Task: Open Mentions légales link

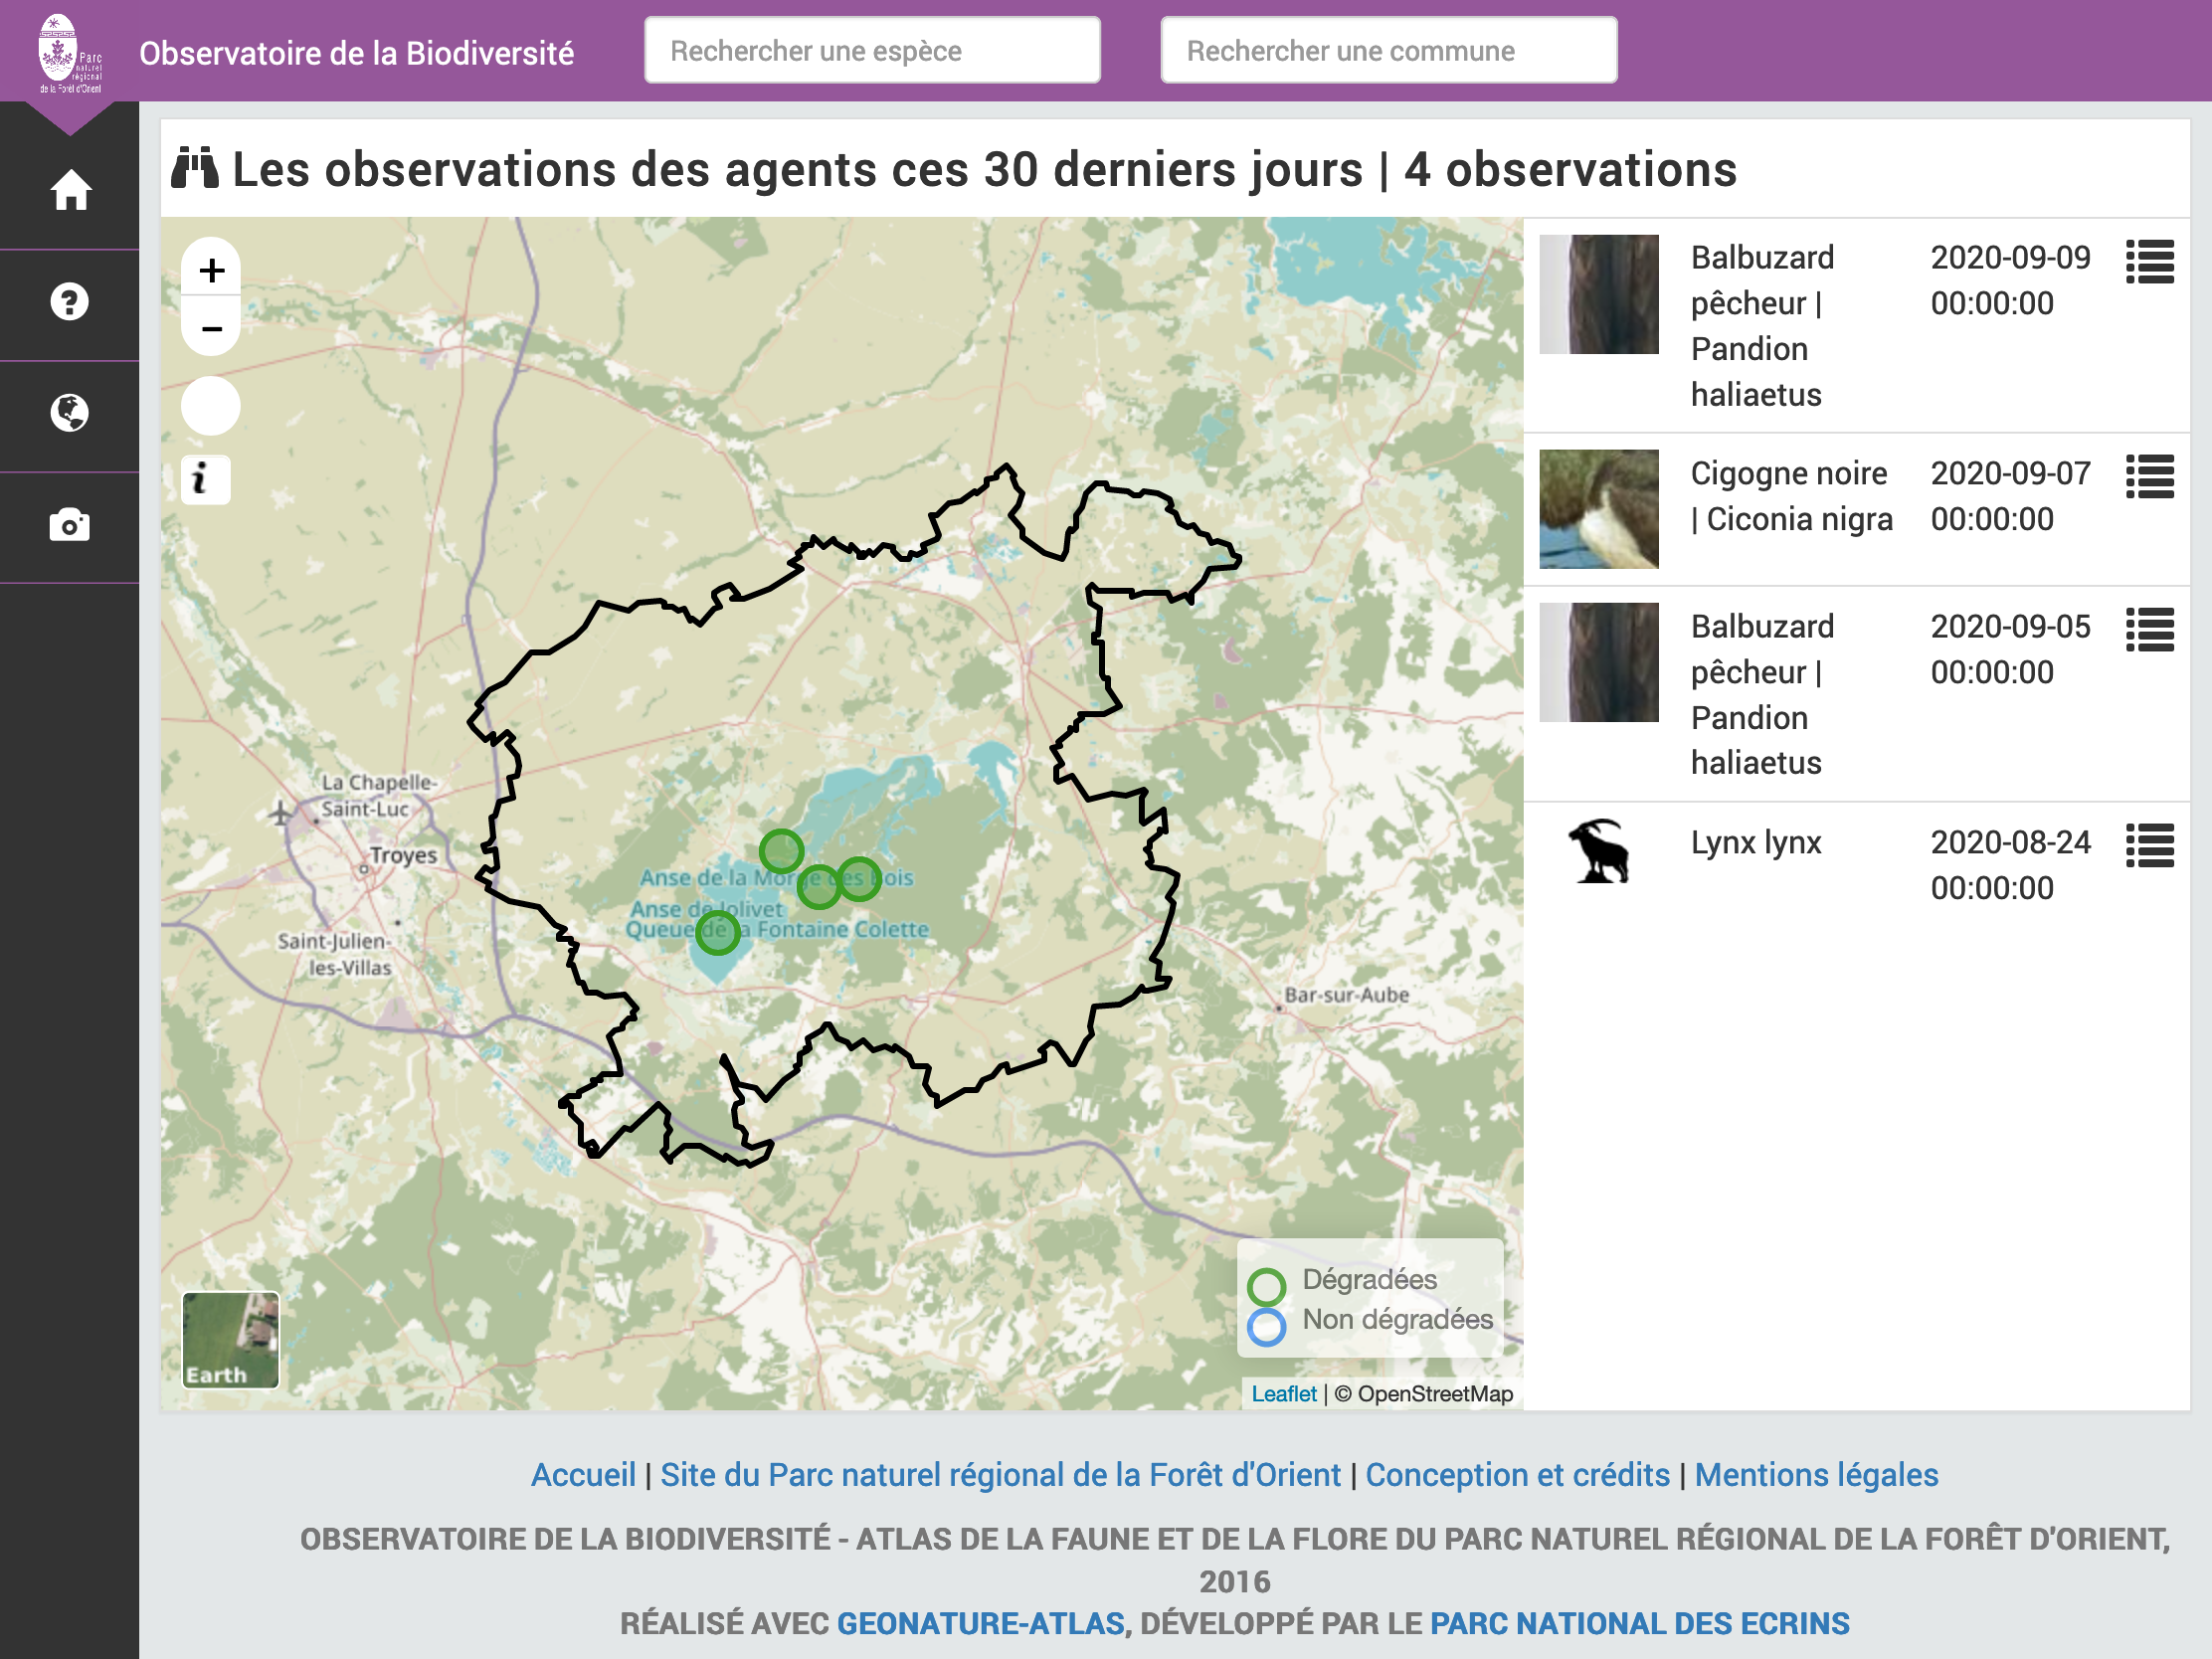Action: 1816,1475
